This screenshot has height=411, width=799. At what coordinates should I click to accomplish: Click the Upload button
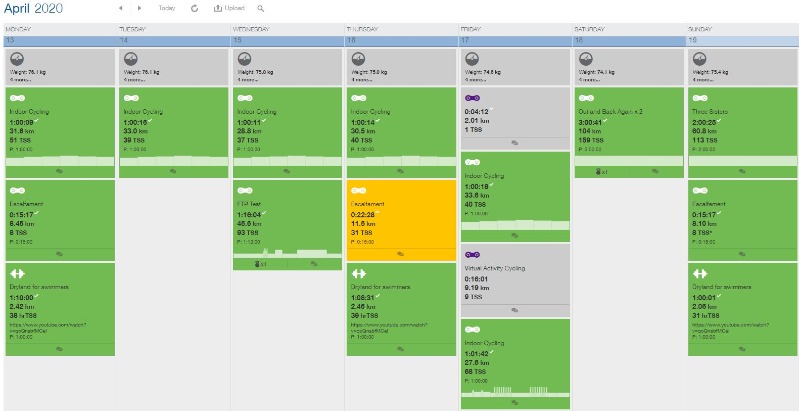pos(229,8)
